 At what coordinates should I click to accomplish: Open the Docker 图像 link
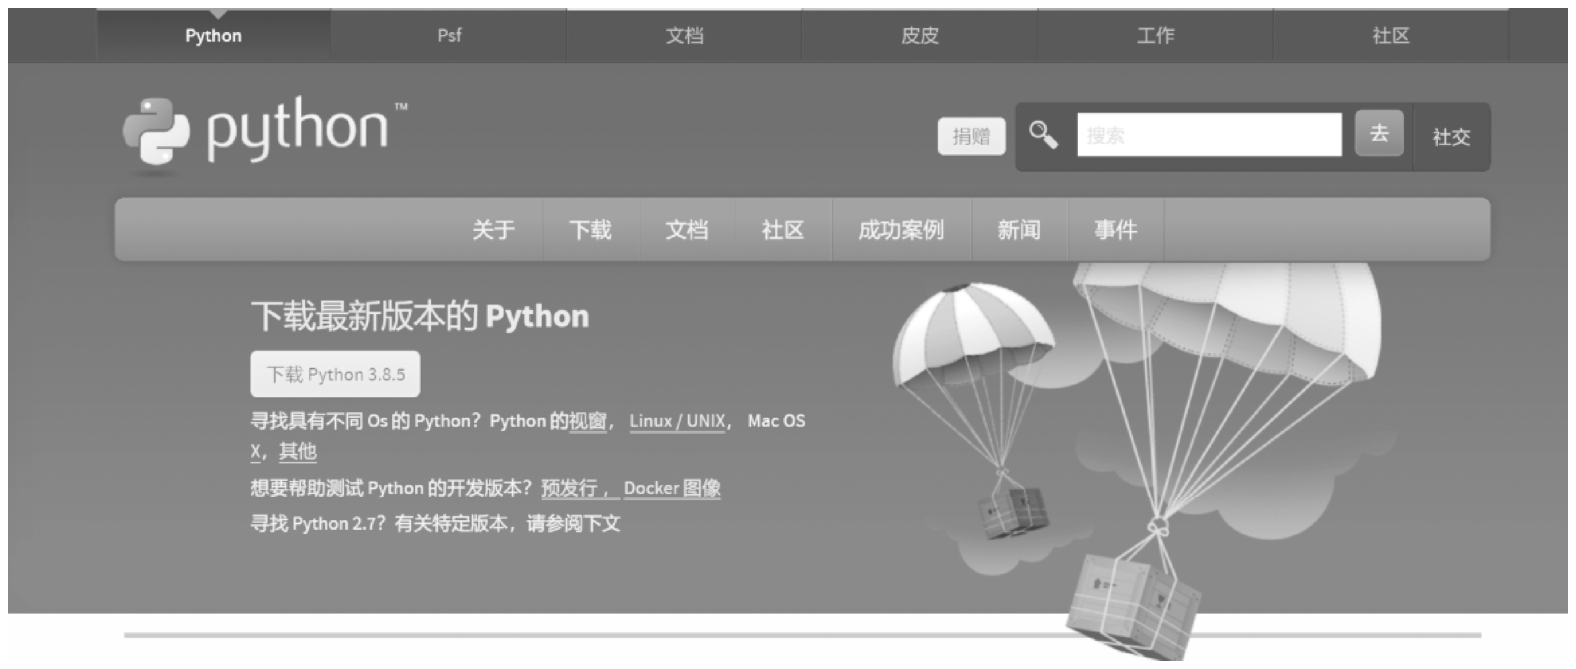coord(672,488)
